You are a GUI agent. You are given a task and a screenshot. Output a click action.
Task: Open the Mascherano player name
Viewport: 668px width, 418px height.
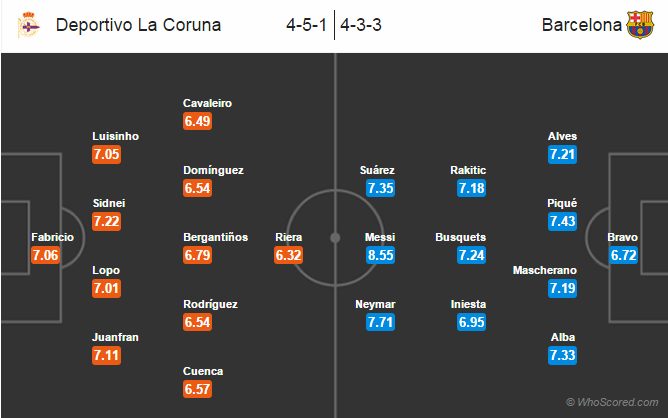pos(546,270)
